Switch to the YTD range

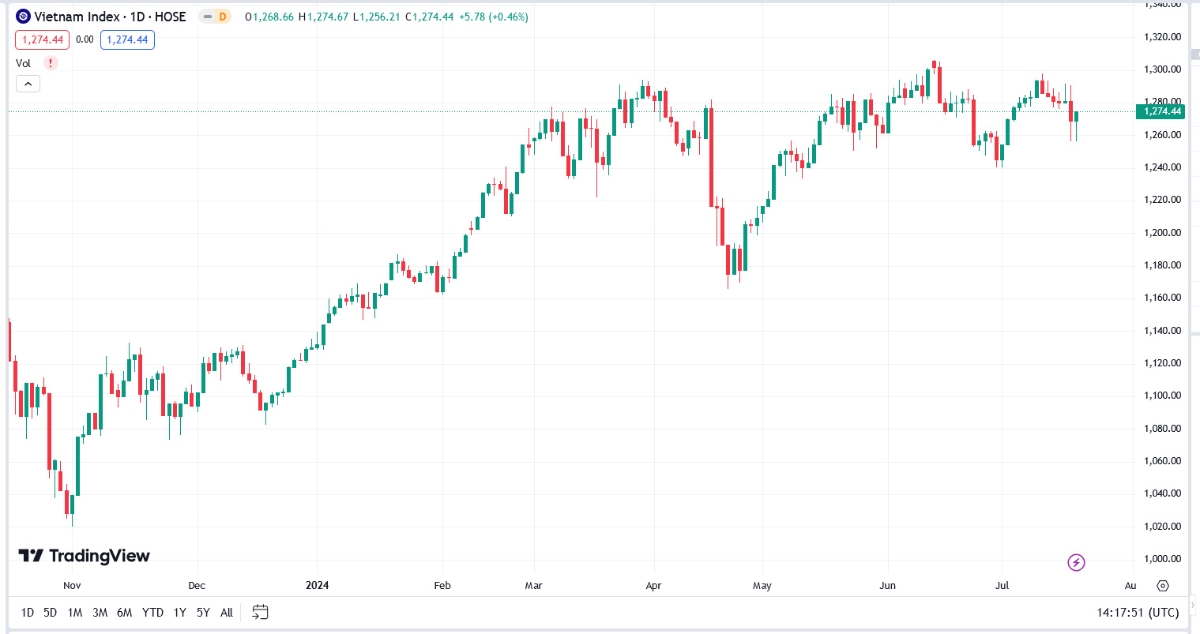tap(152, 612)
